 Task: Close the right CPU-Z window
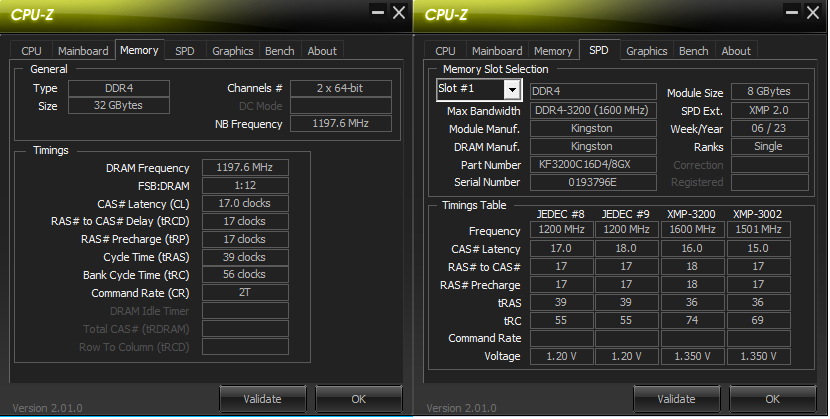tap(813, 12)
